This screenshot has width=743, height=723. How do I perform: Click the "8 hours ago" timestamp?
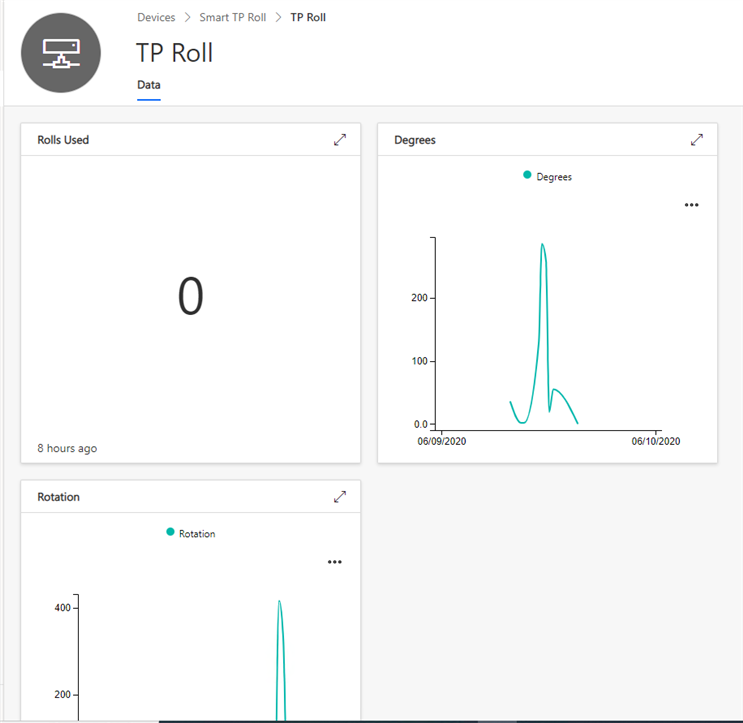click(67, 448)
